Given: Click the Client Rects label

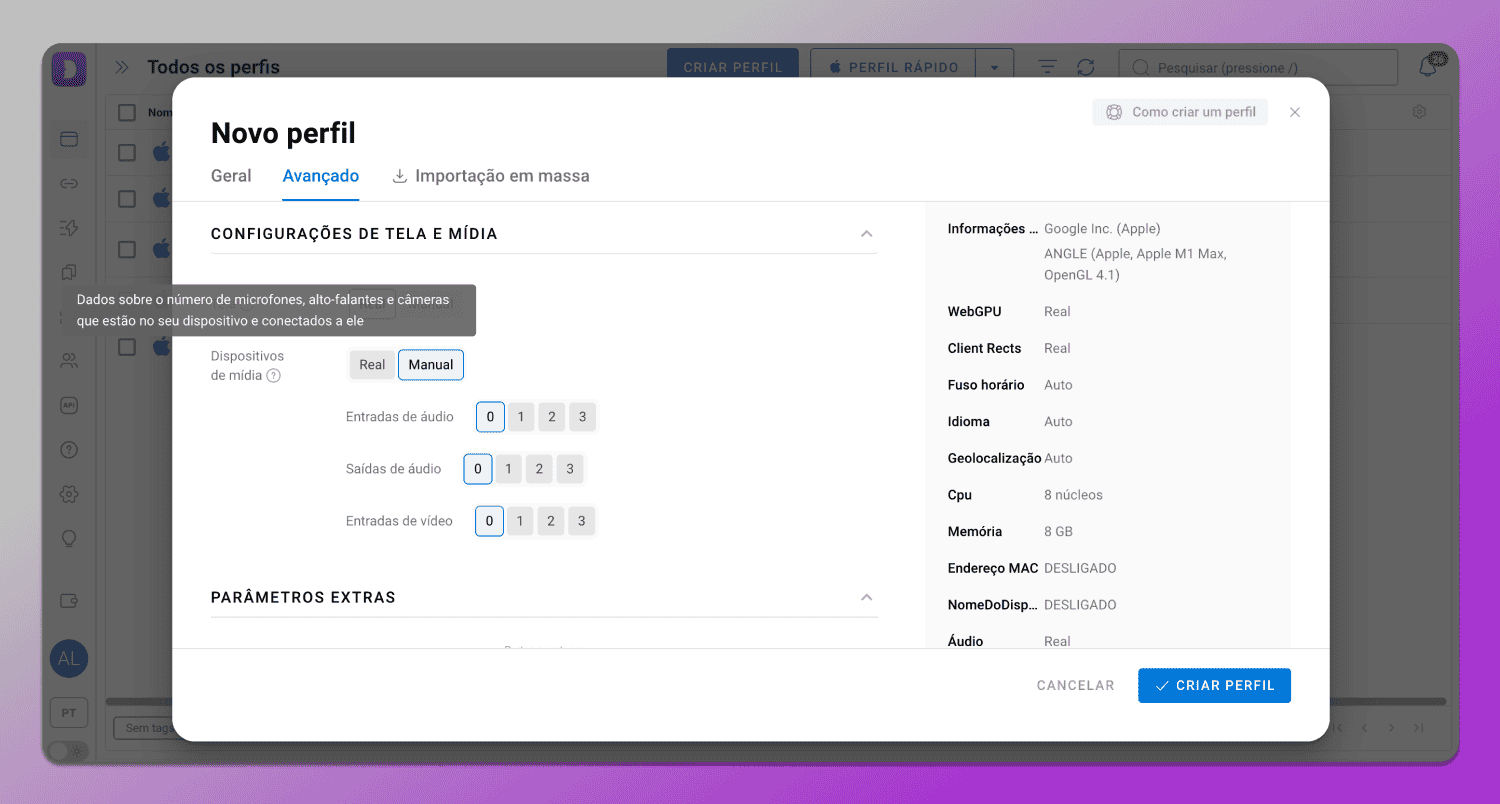Looking at the screenshot, I should 984,349.
